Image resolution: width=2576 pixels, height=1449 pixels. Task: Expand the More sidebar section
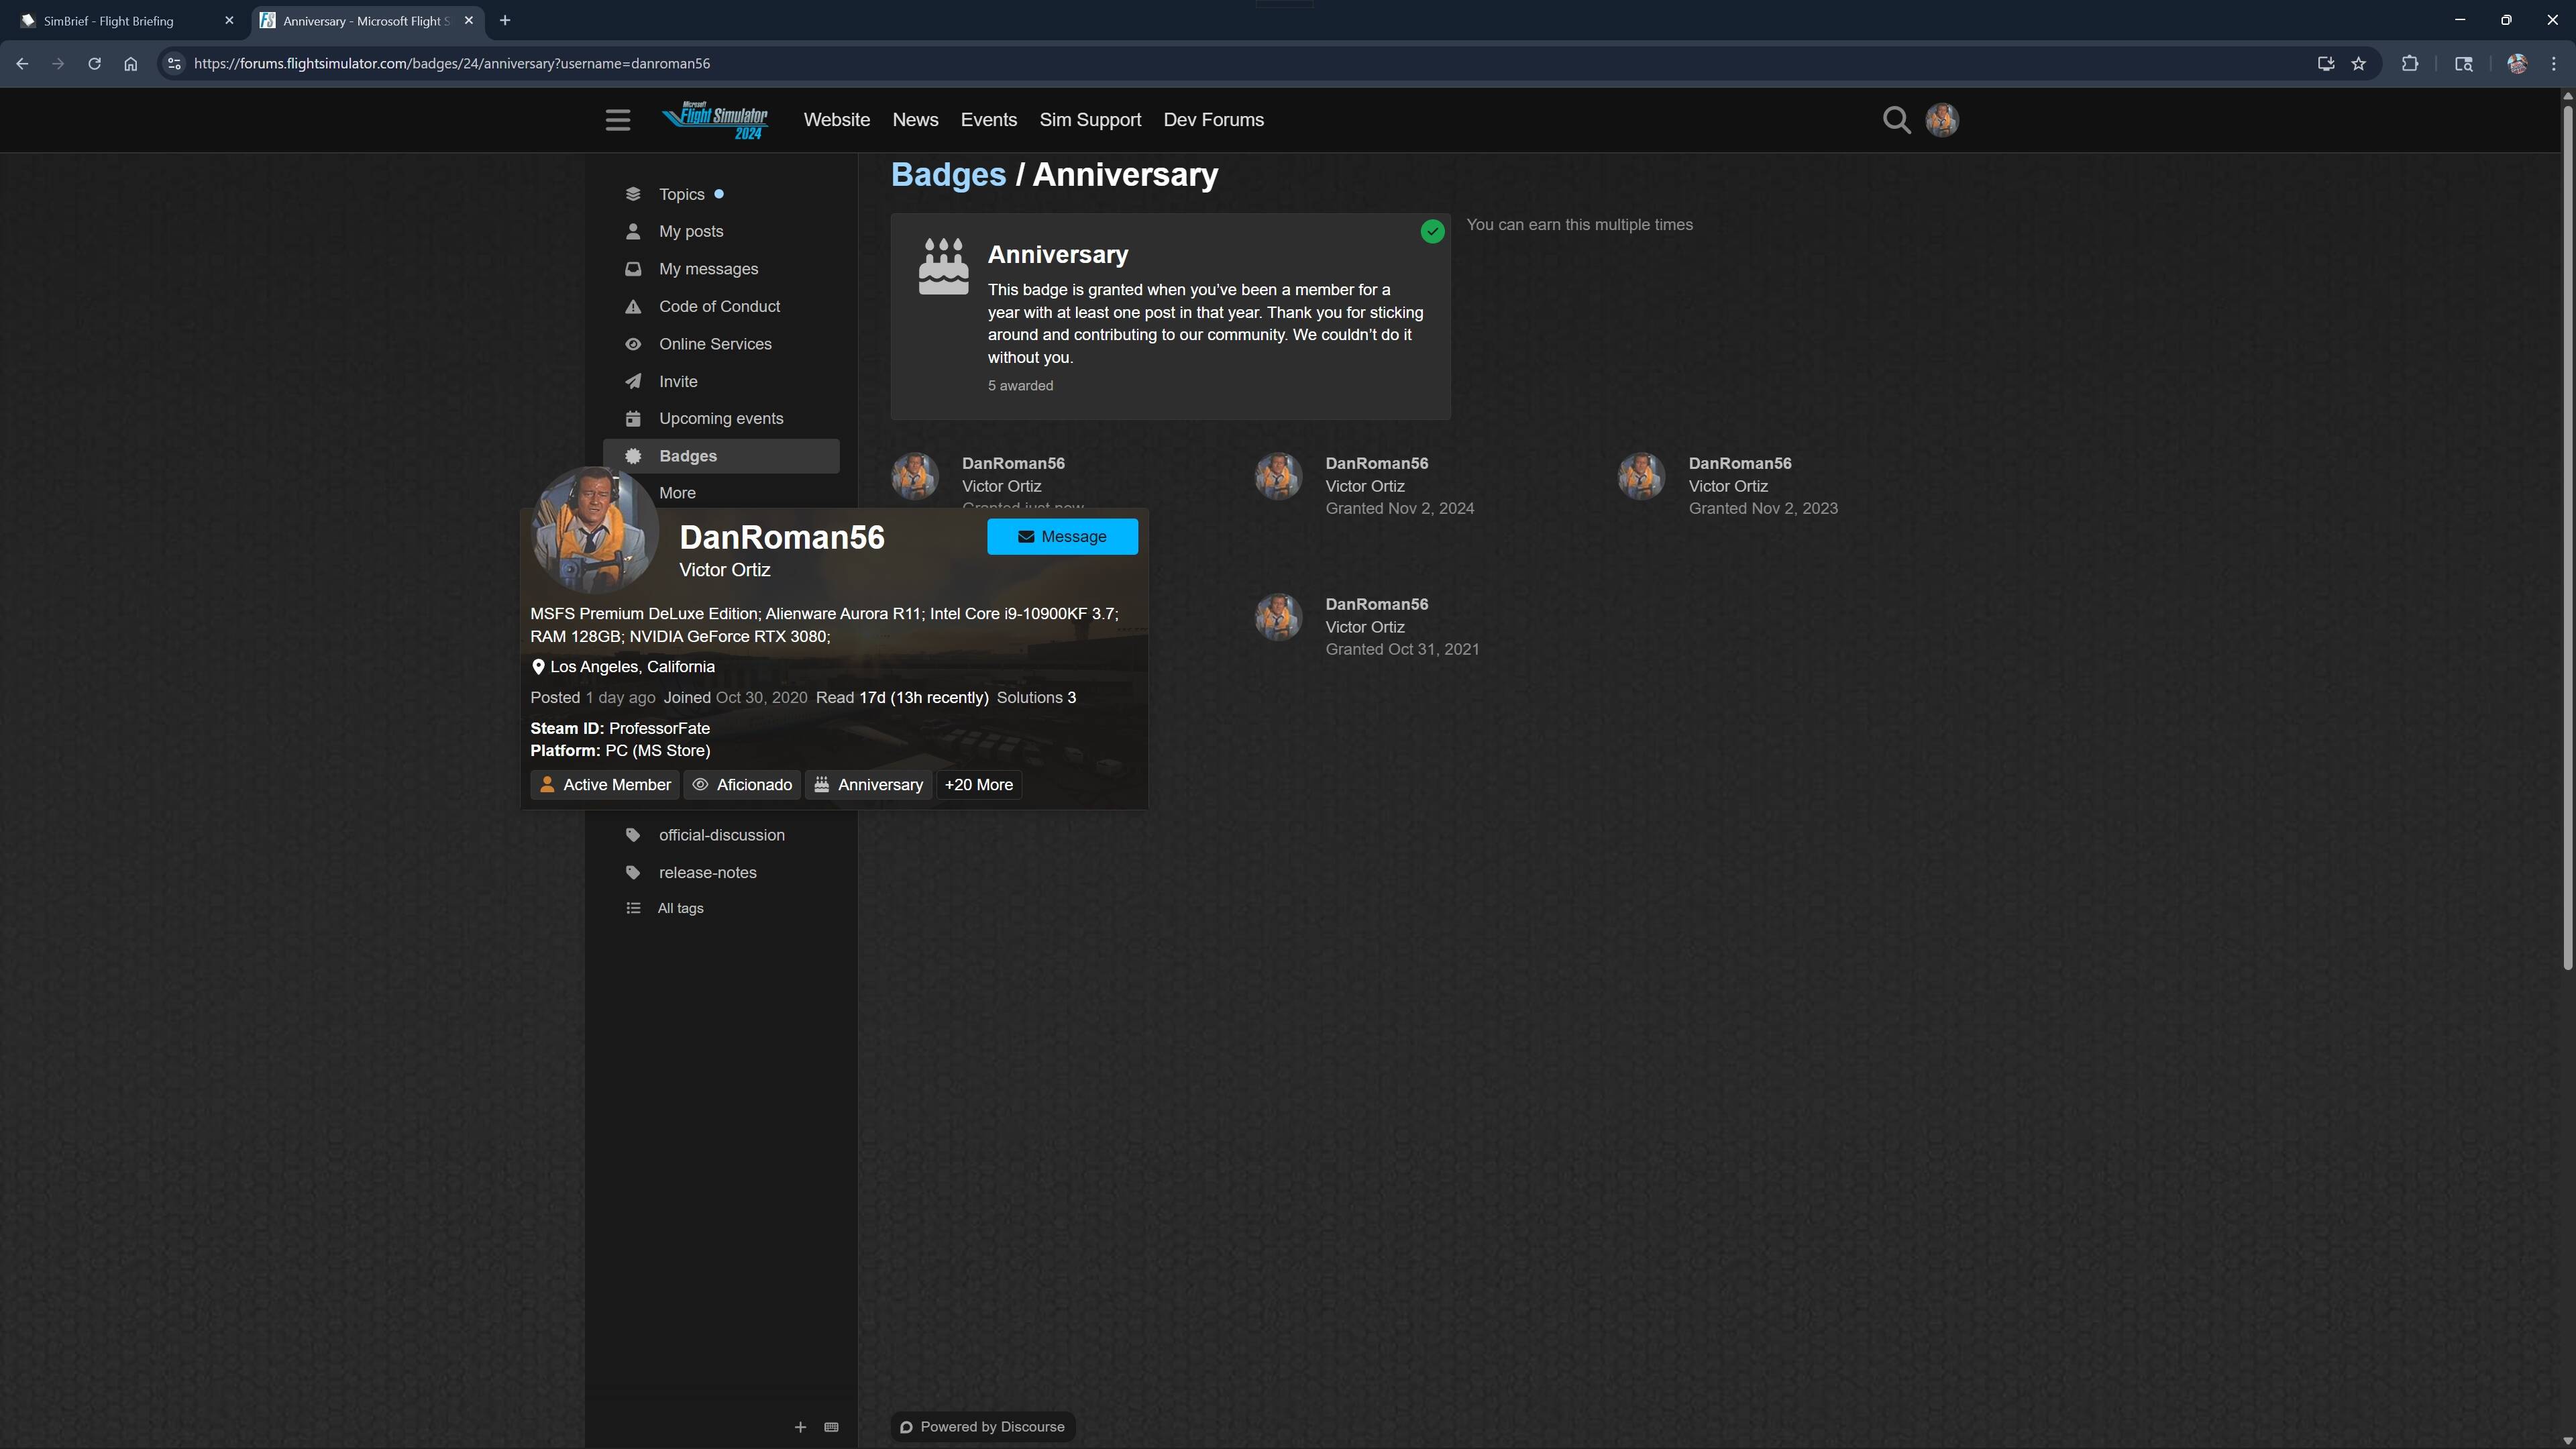(x=677, y=493)
